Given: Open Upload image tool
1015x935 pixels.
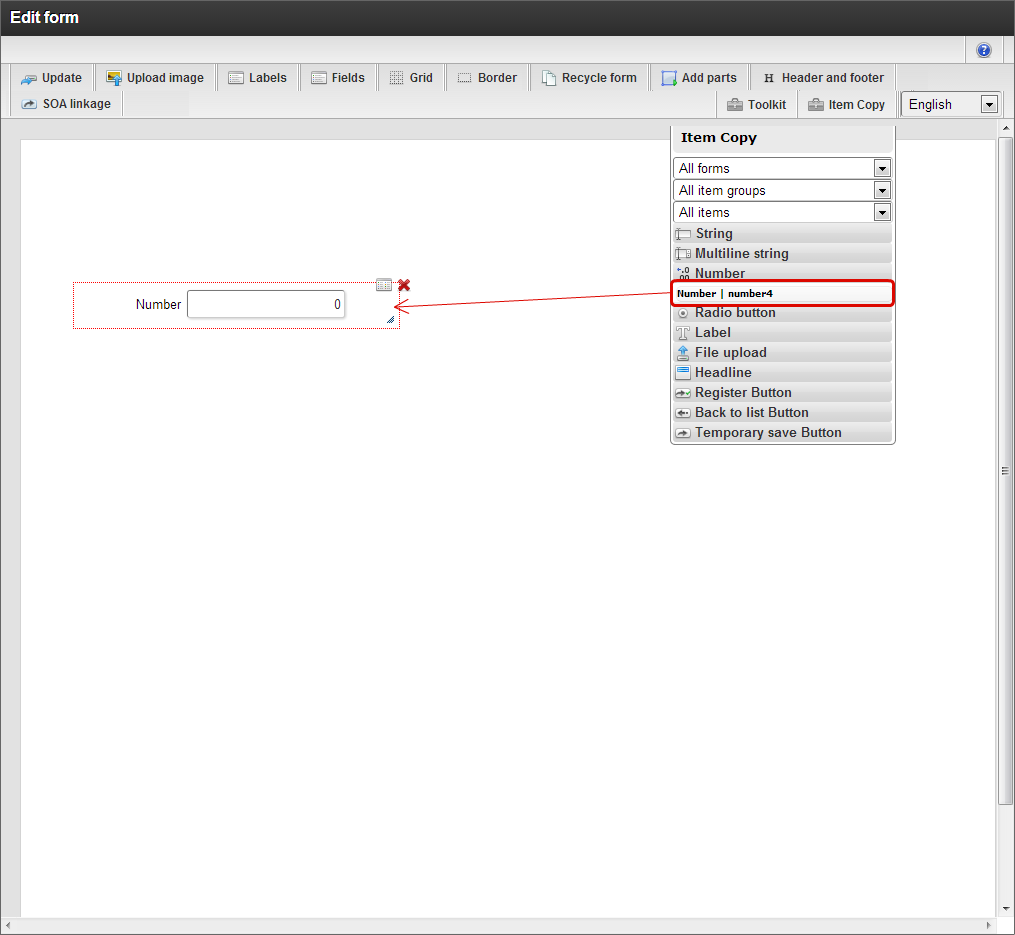Looking at the screenshot, I should pos(155,78).
